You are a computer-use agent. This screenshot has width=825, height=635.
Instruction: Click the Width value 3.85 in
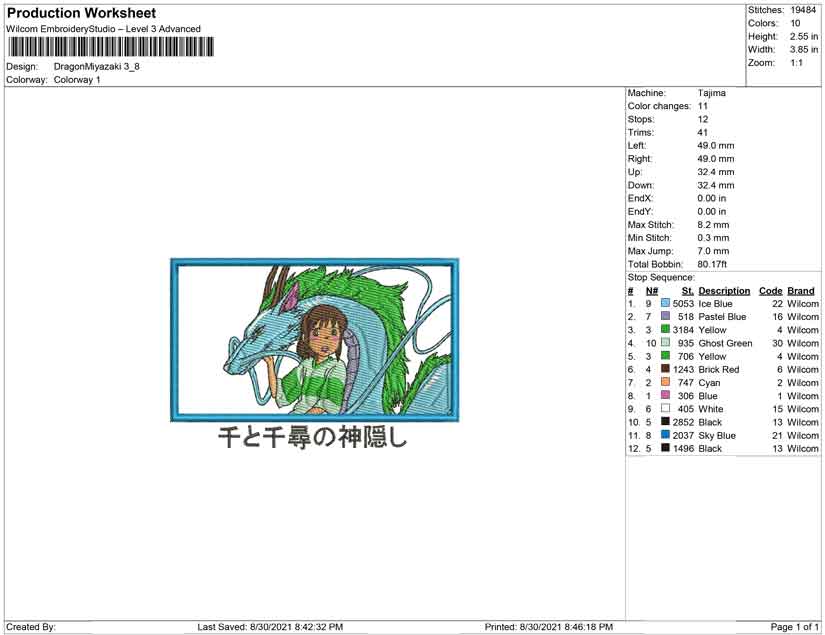(803, 49)
